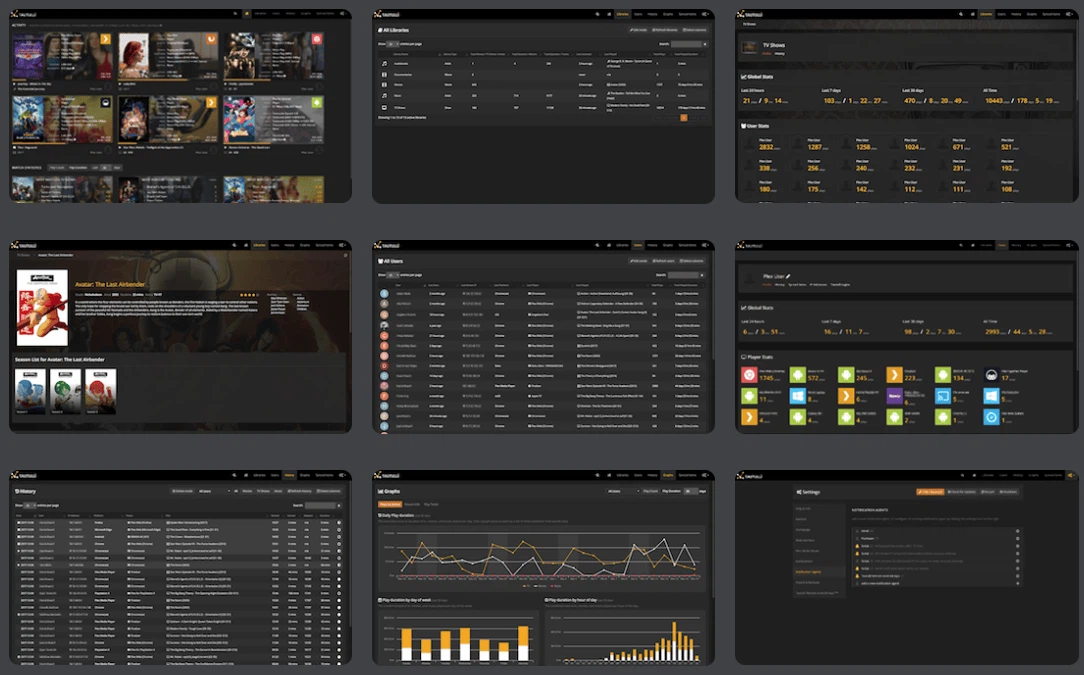Click the search field in All Libraries
Image resolution: width=1084 pixels, height=675 pixels.
tap(686, 44)
